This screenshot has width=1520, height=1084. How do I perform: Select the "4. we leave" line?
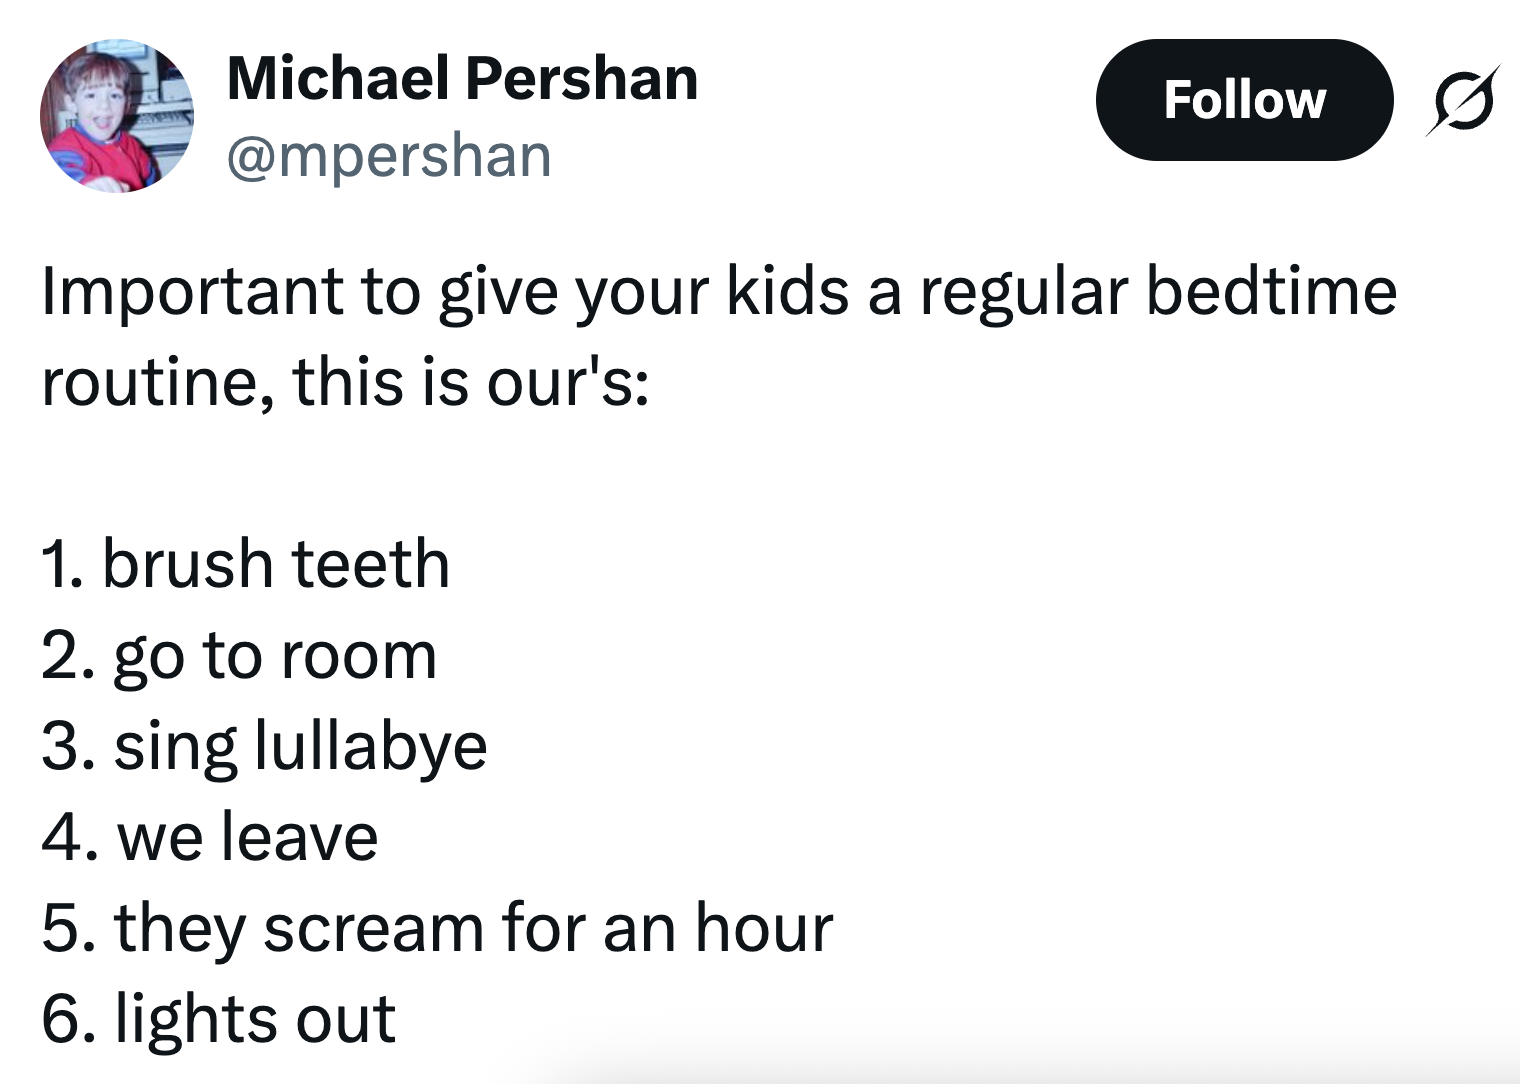(x=210, y=837)
